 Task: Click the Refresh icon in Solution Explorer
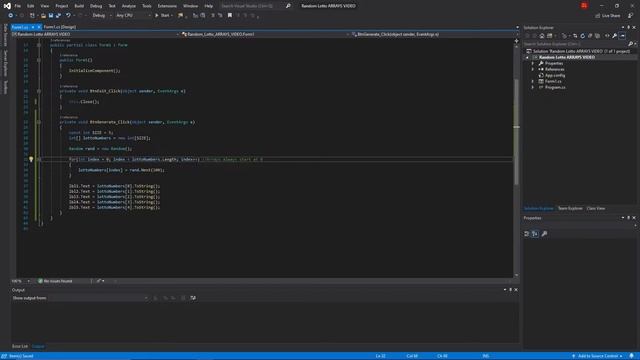click(x=582, y=36)
